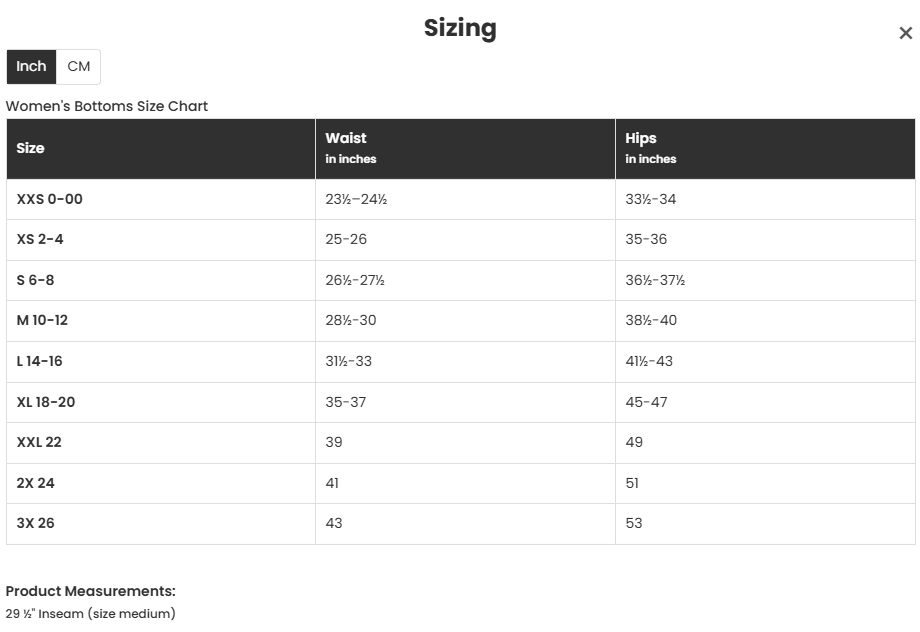Click the 45-47 hips measurement
The image size is (920, 632).
tap(647, 402)
